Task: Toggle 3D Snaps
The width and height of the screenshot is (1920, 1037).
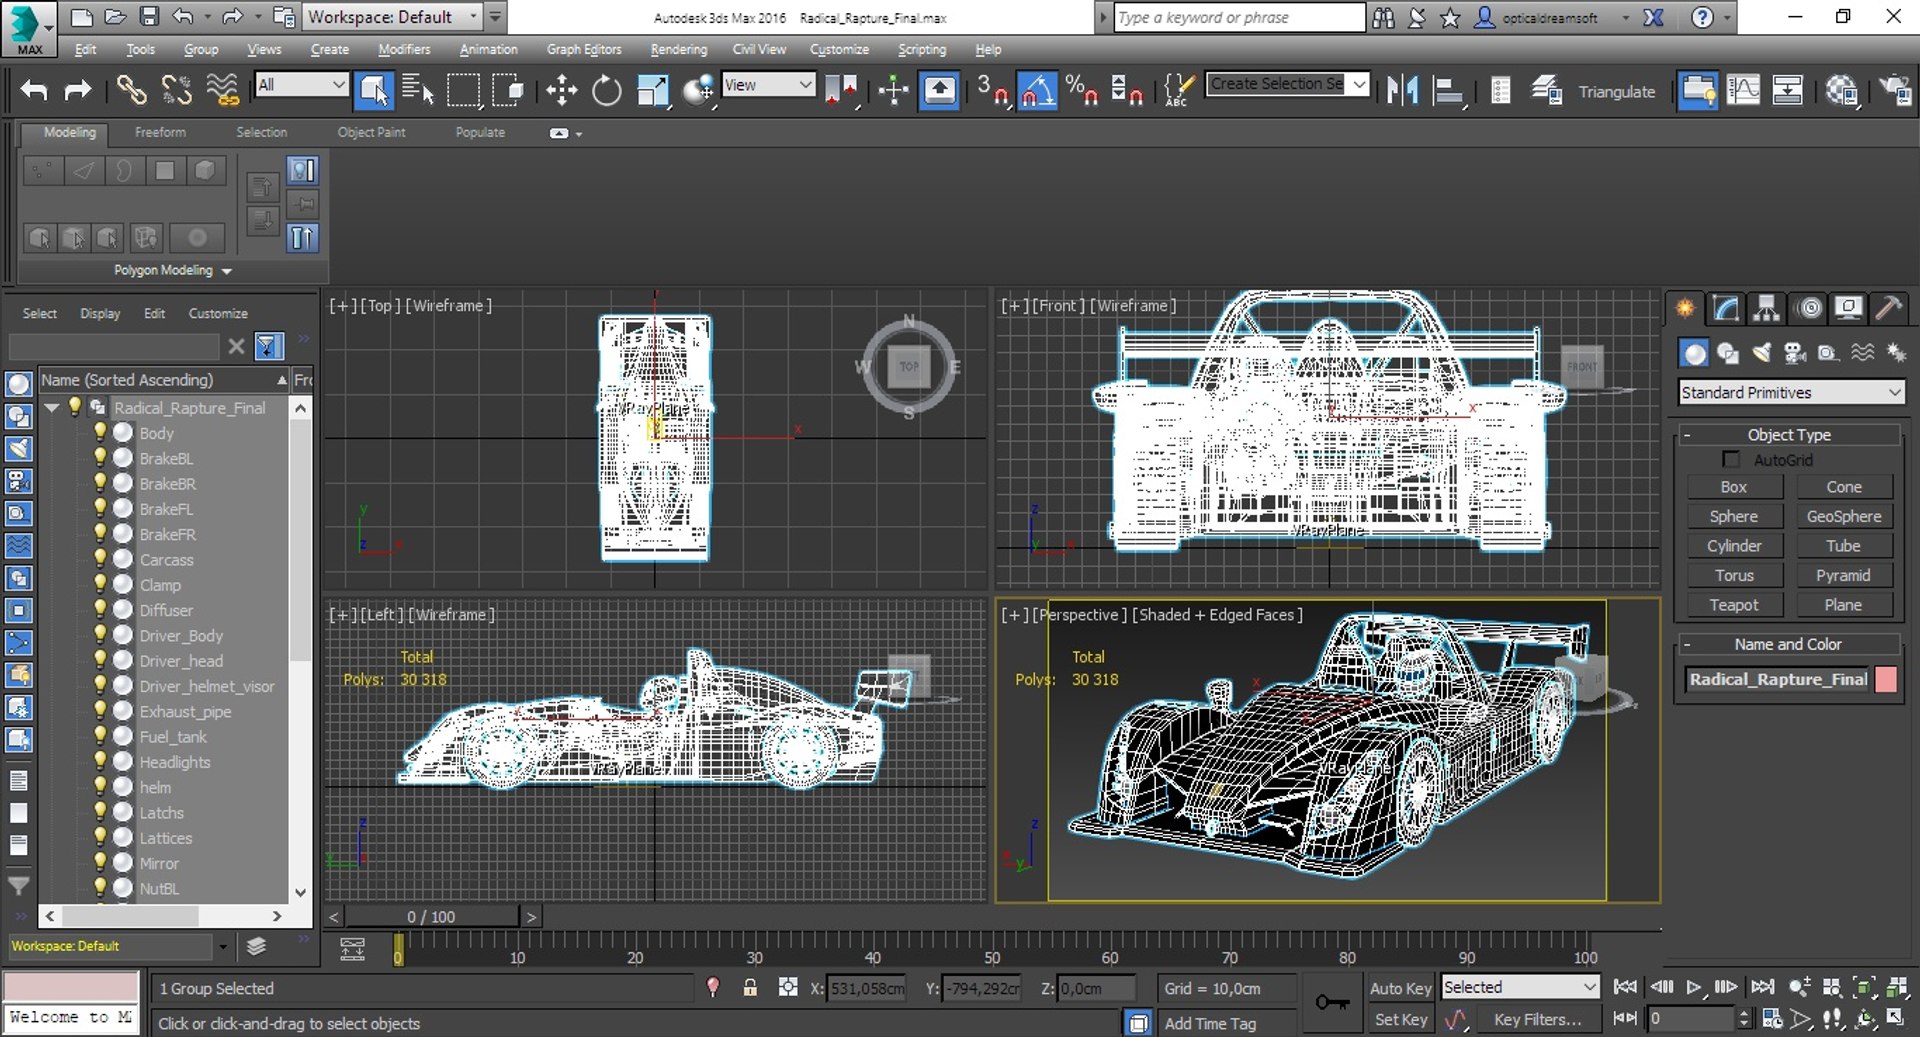Action: 992,91
